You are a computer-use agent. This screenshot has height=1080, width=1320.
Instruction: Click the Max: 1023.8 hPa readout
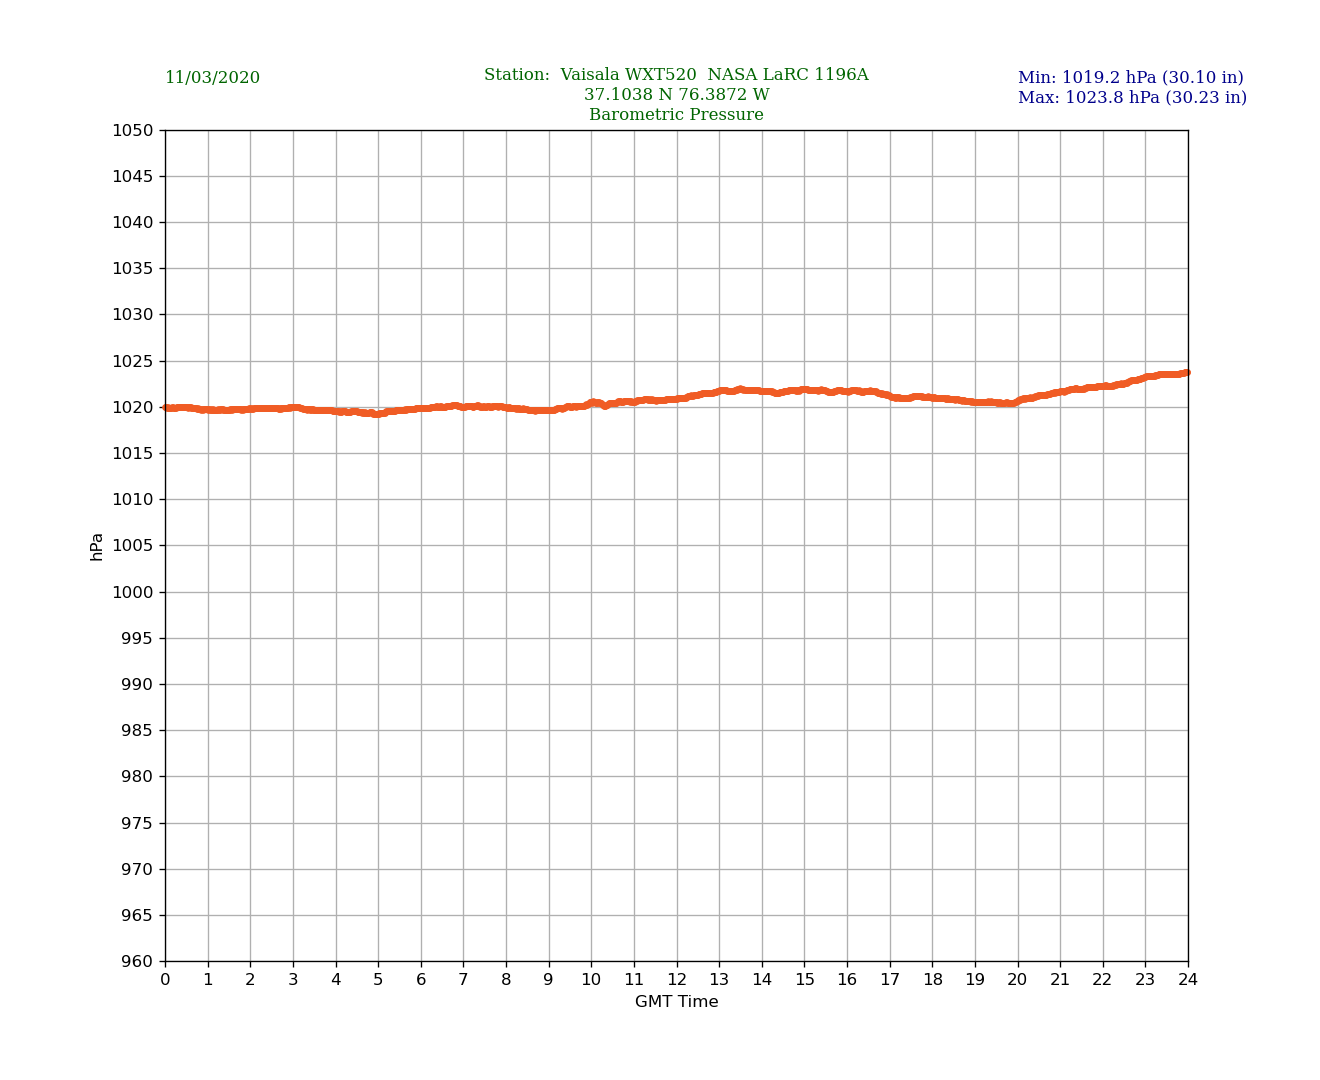click(1132, 98)
